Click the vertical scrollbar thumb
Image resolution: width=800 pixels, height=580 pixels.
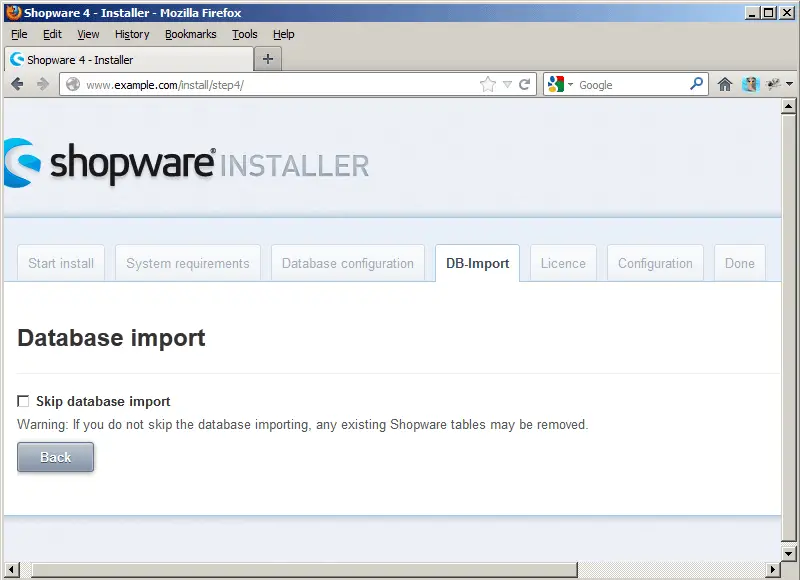pyautogui.click(x=788, y=327)
